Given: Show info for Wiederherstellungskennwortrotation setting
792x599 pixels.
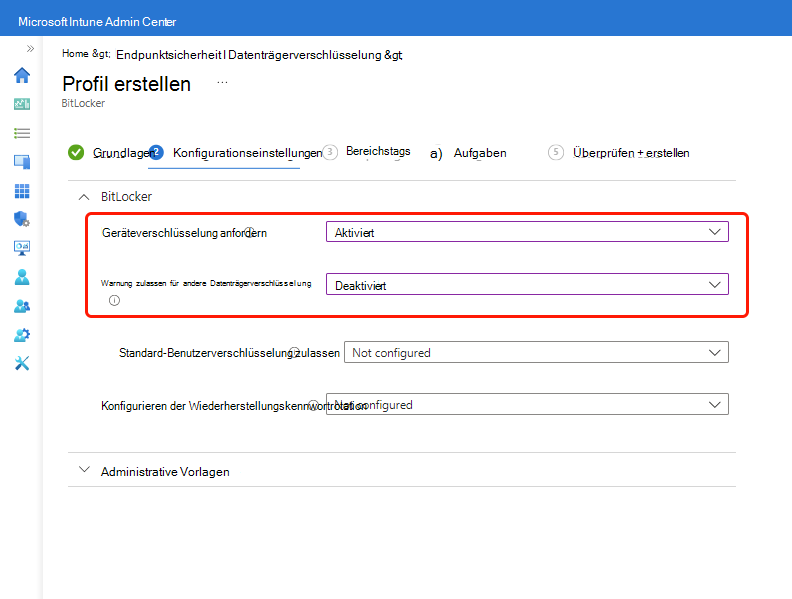Looking at the screenshot, I should point(313,405).
